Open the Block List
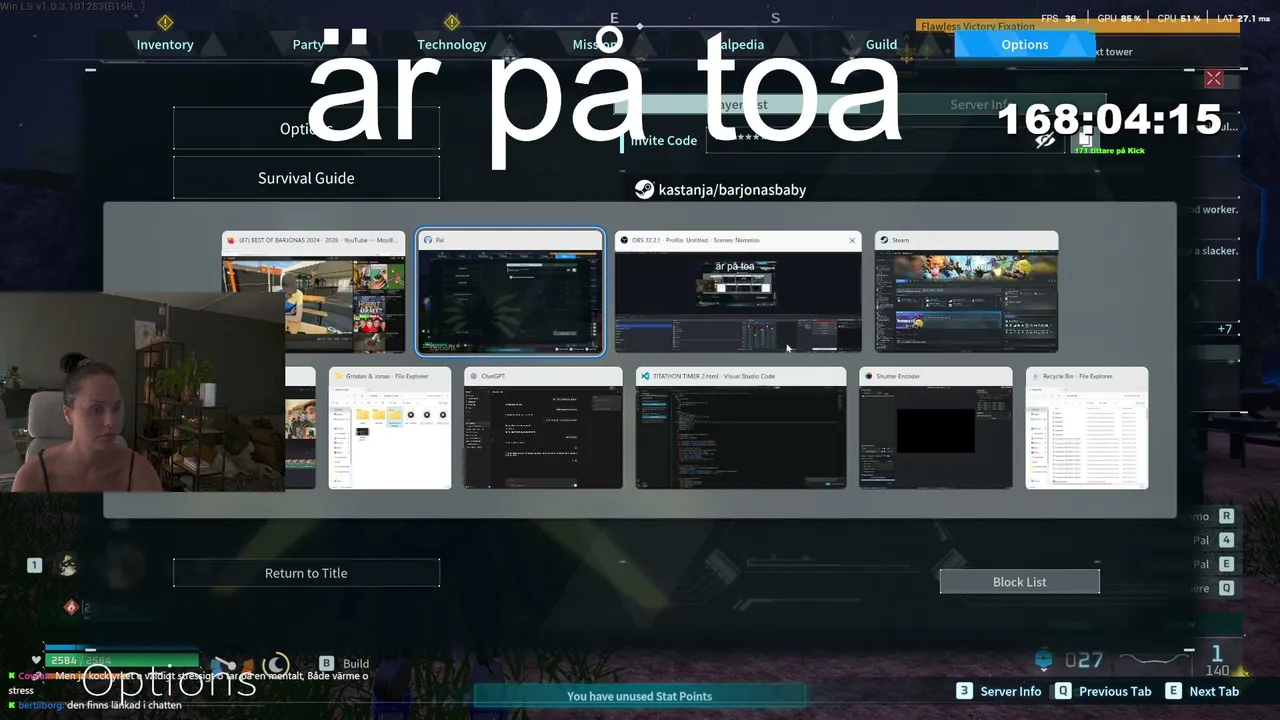Viewport: 1280px width, 720px height. 1019,582
